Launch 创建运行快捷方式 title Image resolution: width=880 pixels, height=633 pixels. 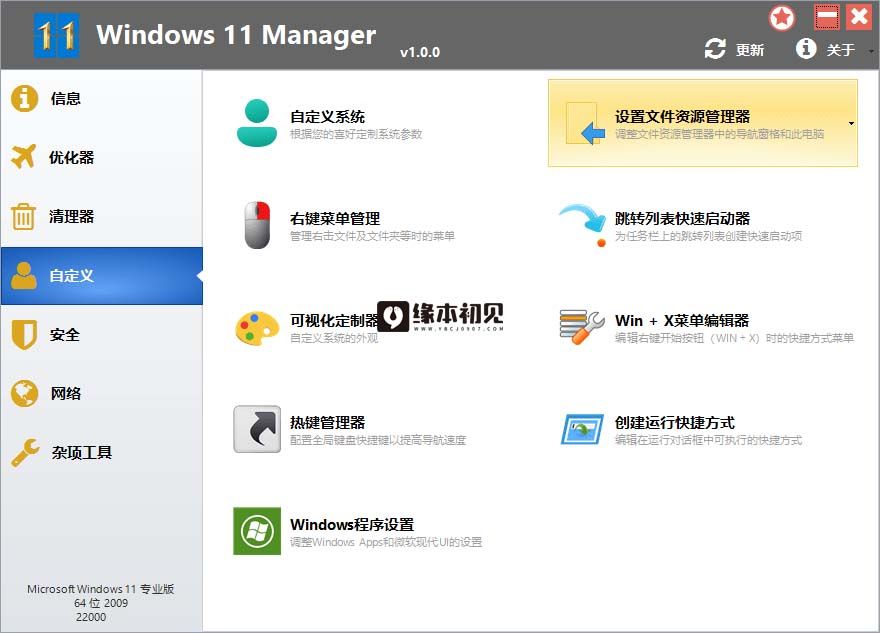click(x=675, y=423)
